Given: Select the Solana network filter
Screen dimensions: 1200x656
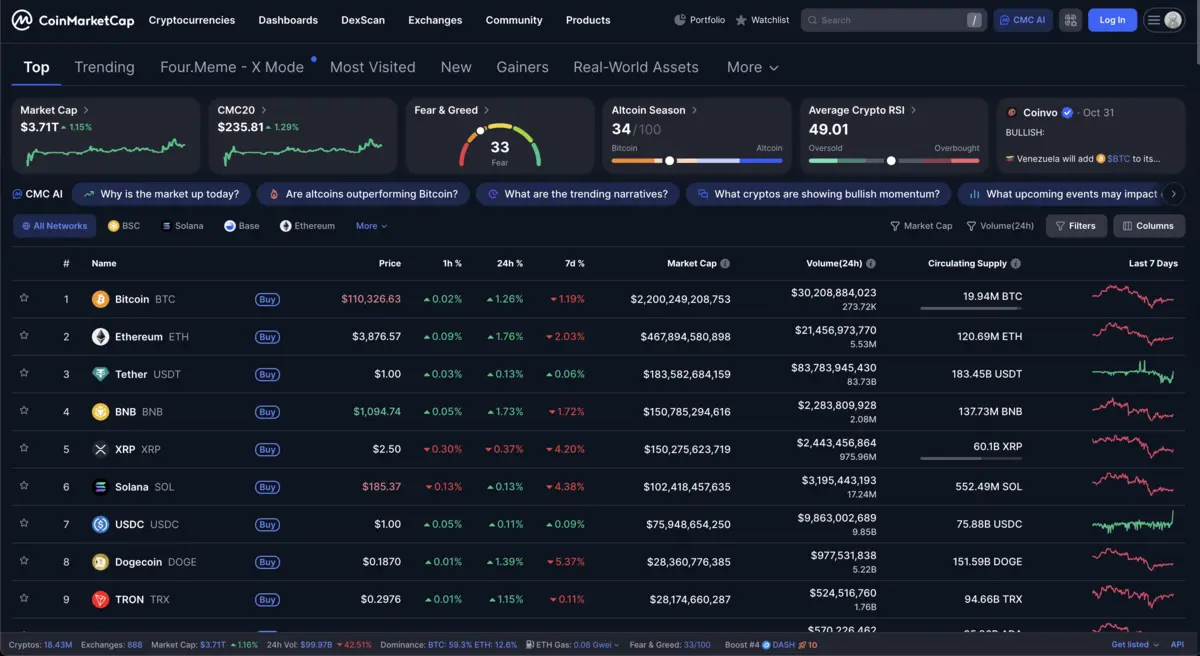Looking at the screenshot, I should point(182,225).
